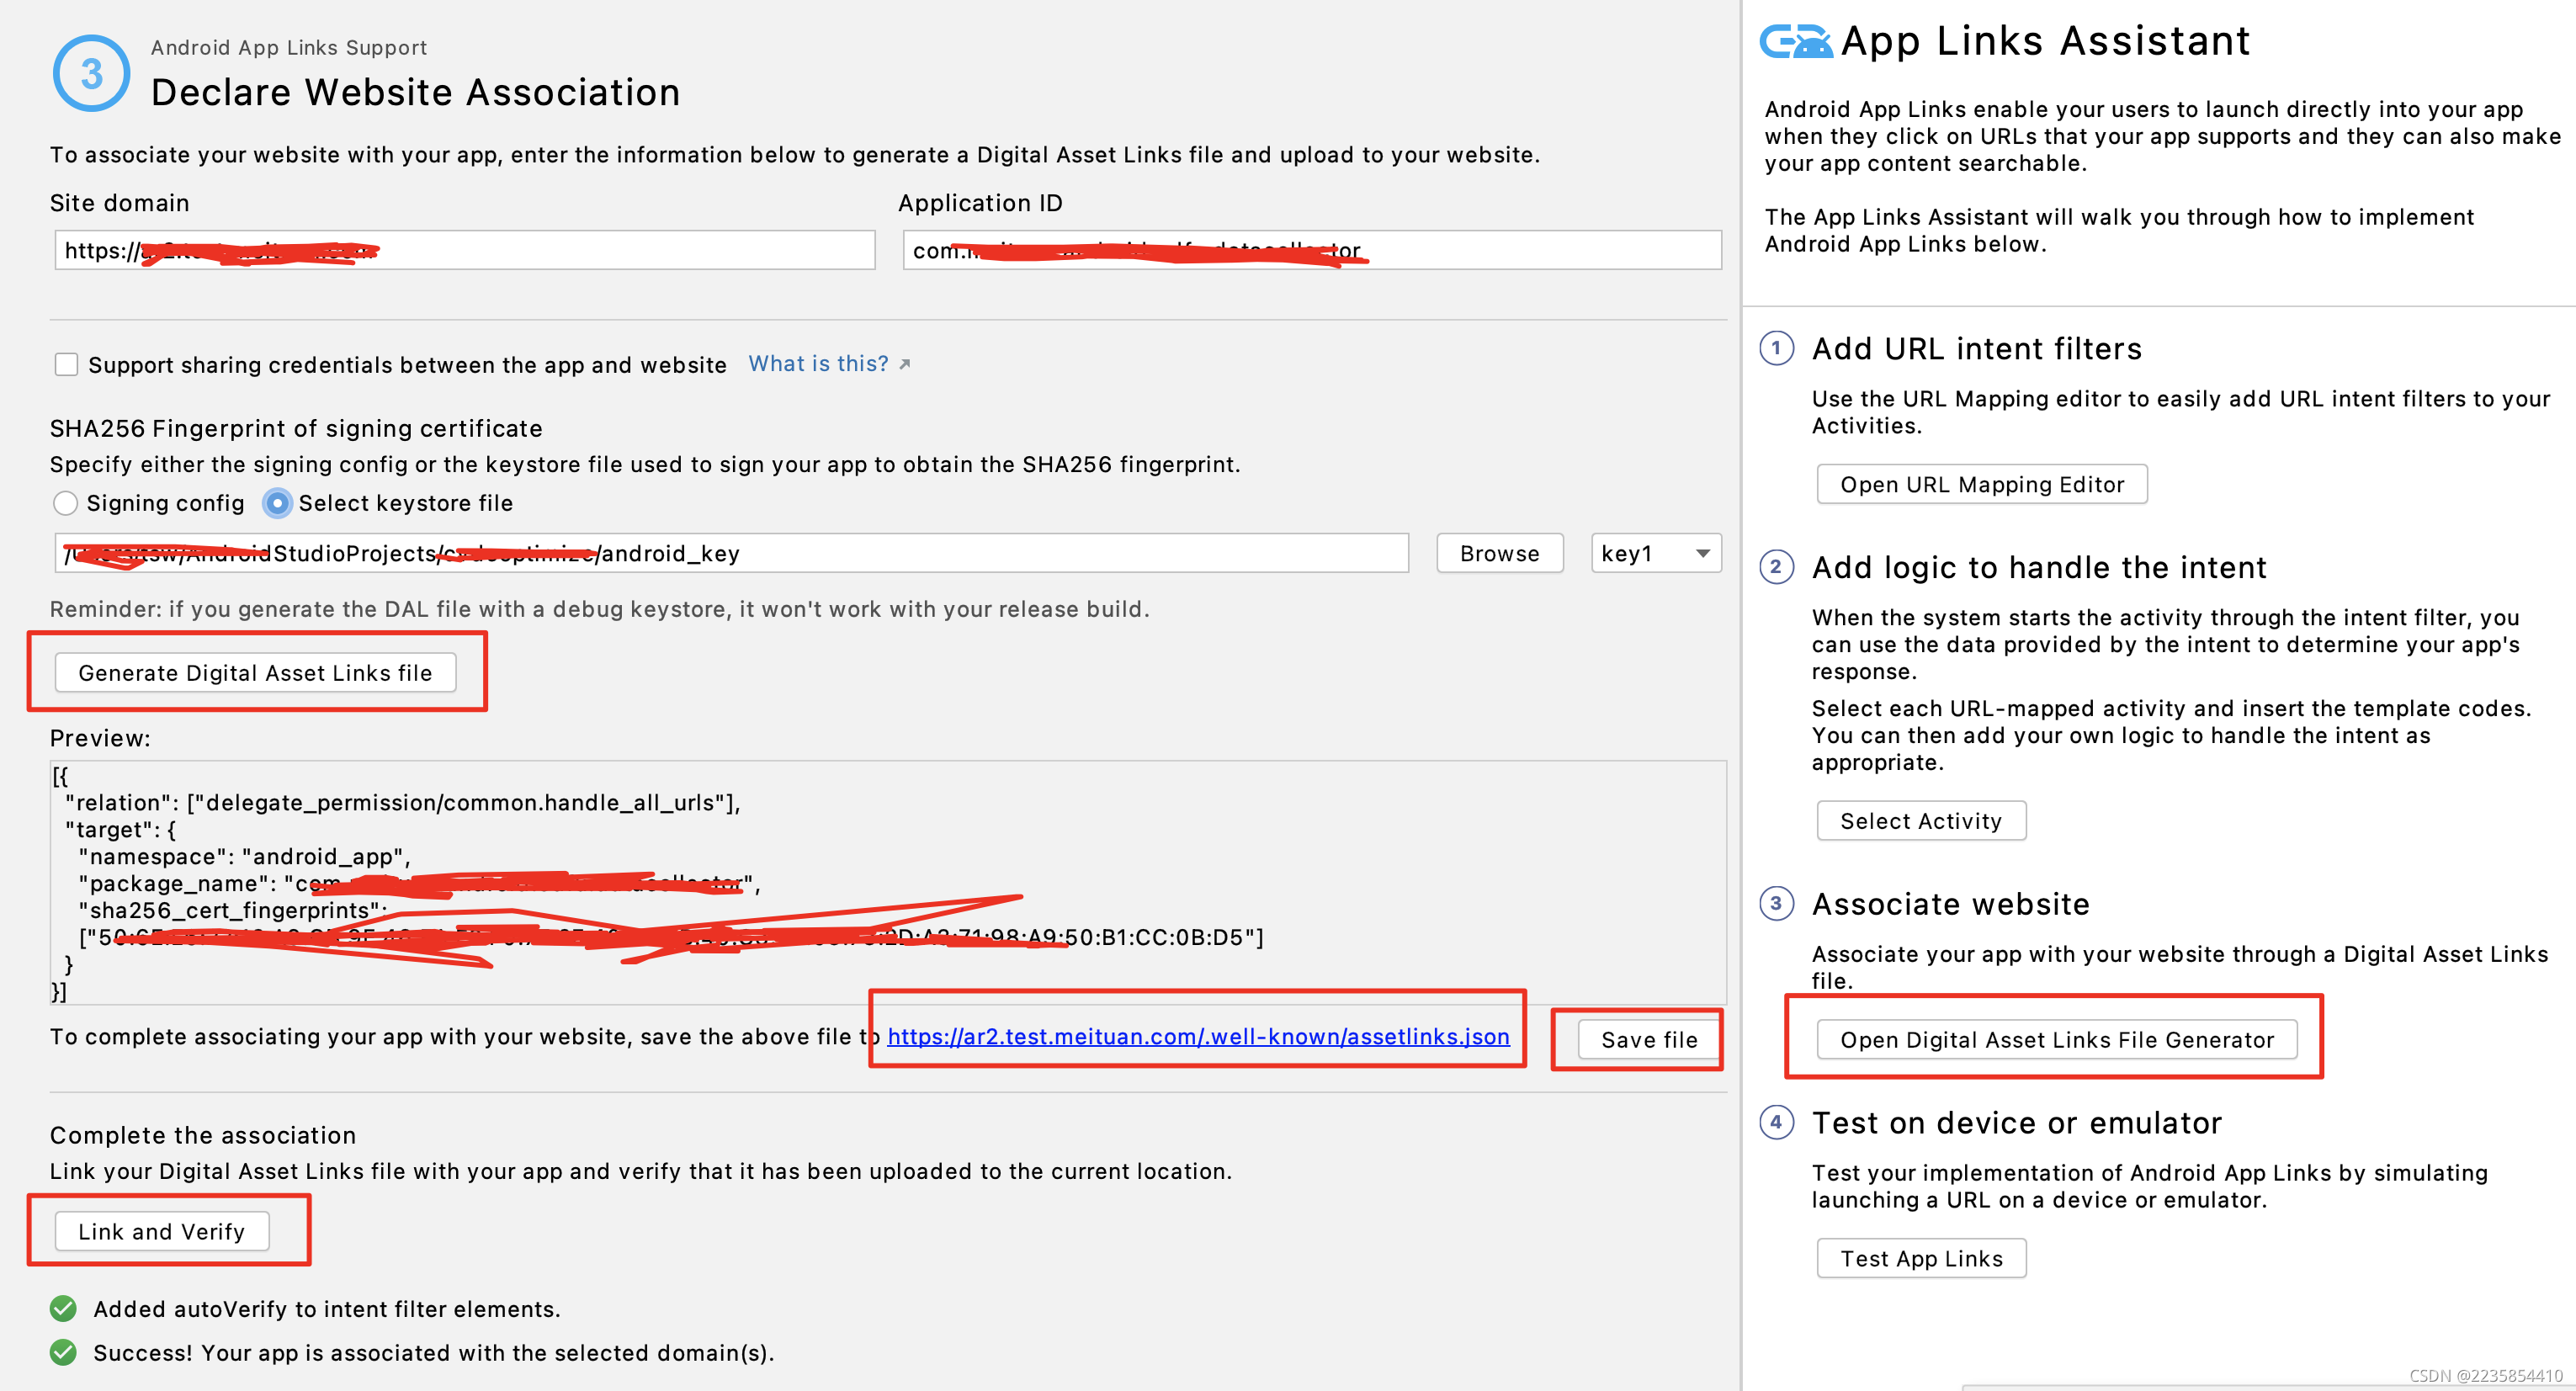Enable sharing credentials between app and website
This screenshot has height=1391, width=2576.
tap(66, 364)
